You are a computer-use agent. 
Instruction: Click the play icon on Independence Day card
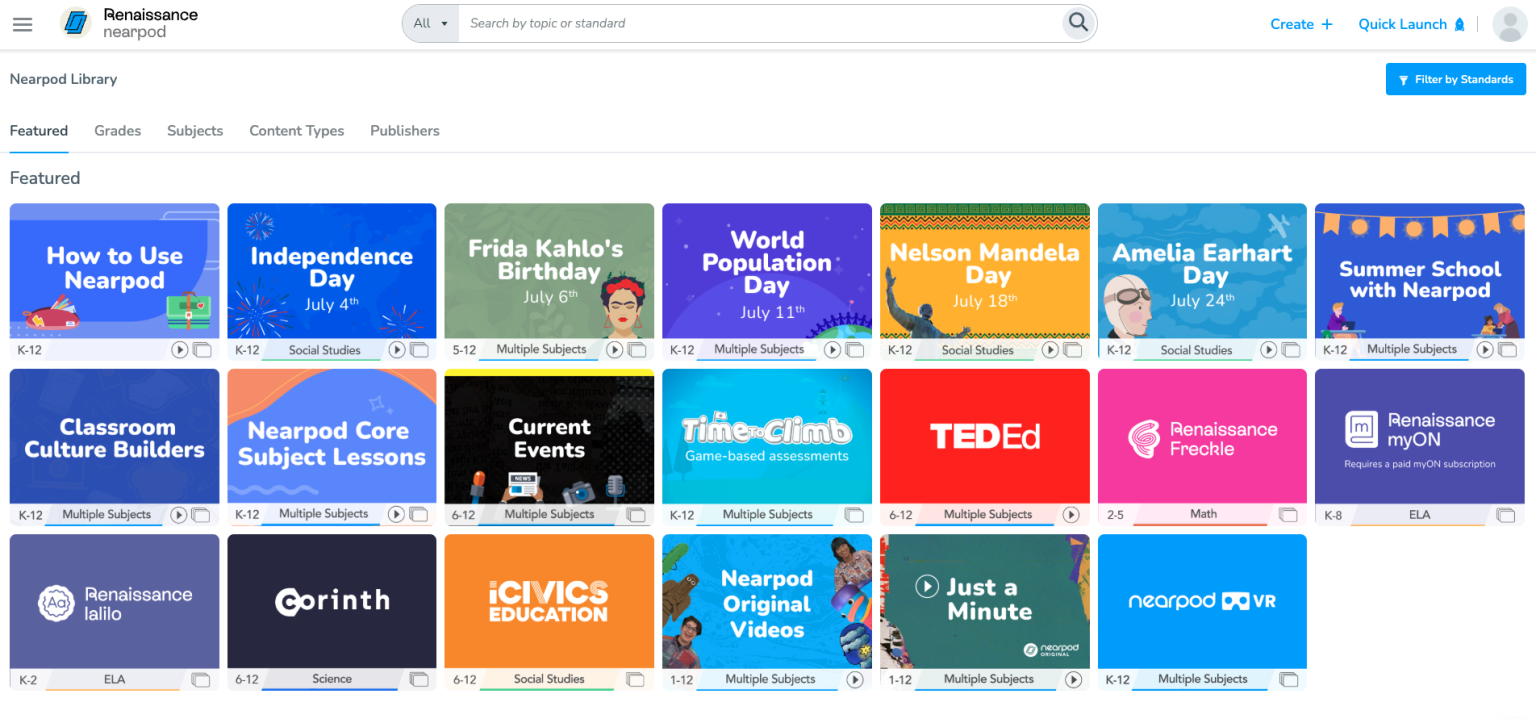click(x=396, y=350)
